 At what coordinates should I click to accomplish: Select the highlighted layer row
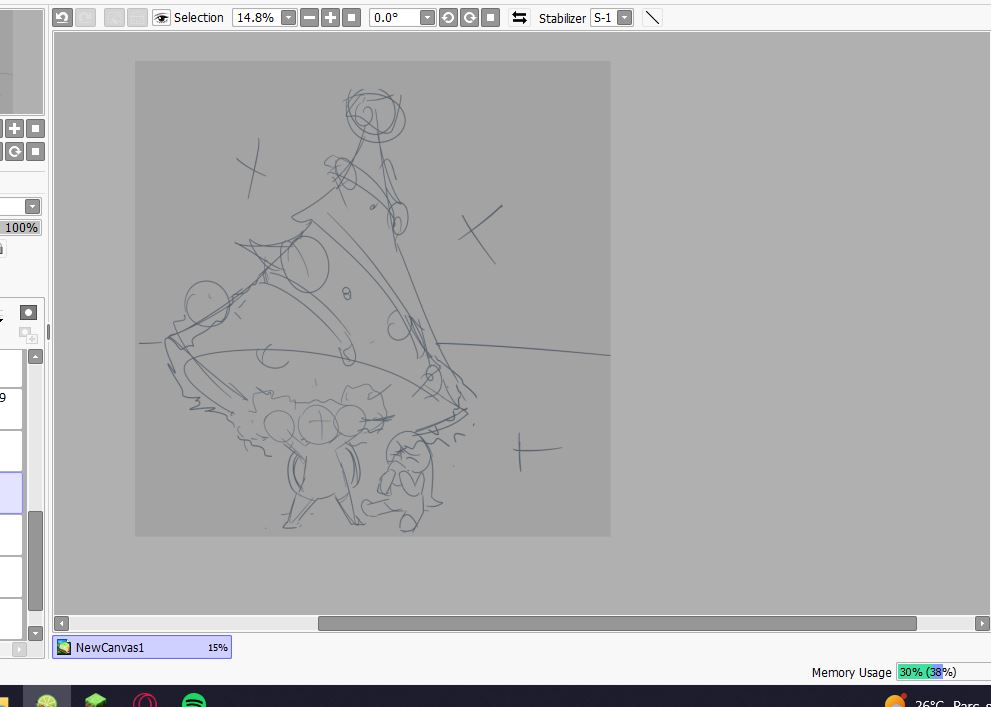pyautogui.click(x=11, y=493)
